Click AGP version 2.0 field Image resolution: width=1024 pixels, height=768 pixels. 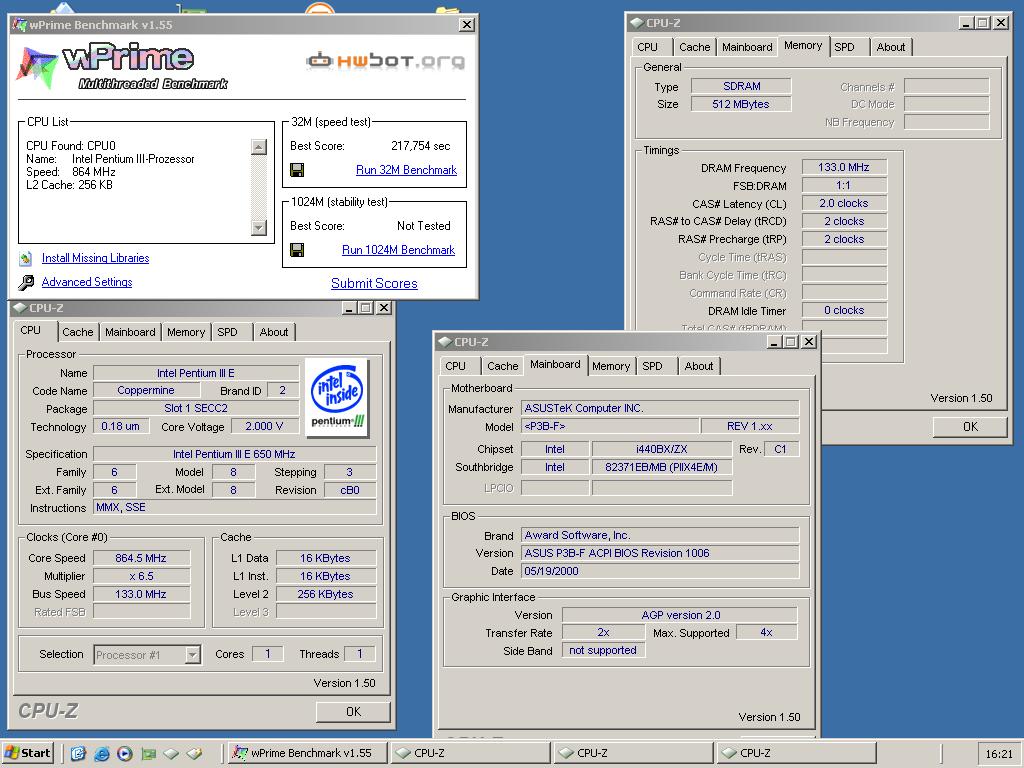coord(680,615)
